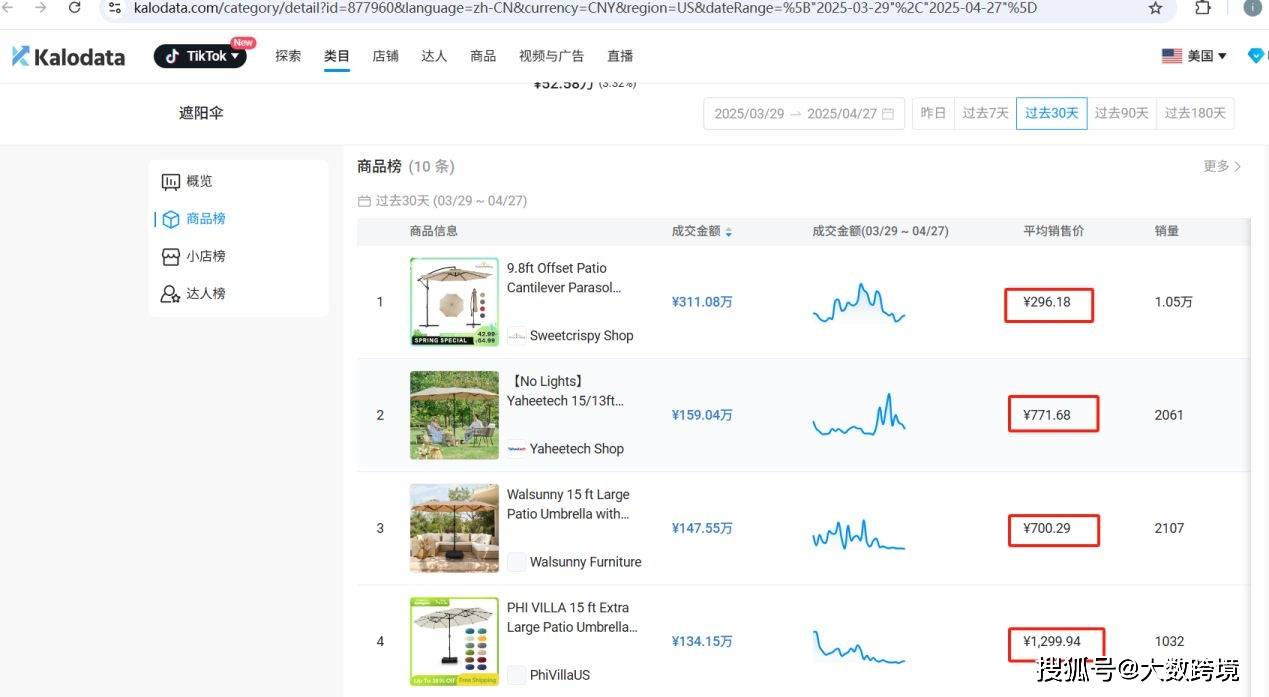Select the 过去30天 date range
1269x697 pixels.
click(x=1051, y=113)
